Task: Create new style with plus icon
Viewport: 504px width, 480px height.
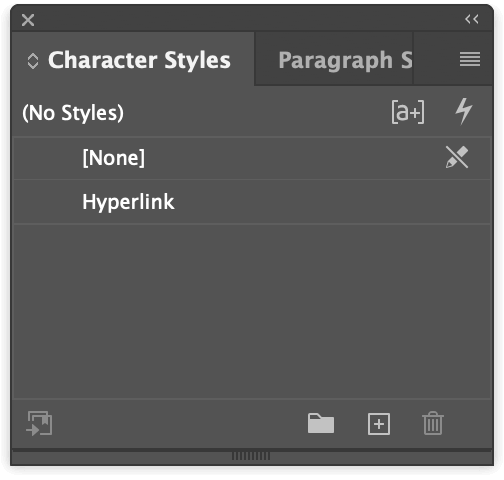Action: coord(379,424)
